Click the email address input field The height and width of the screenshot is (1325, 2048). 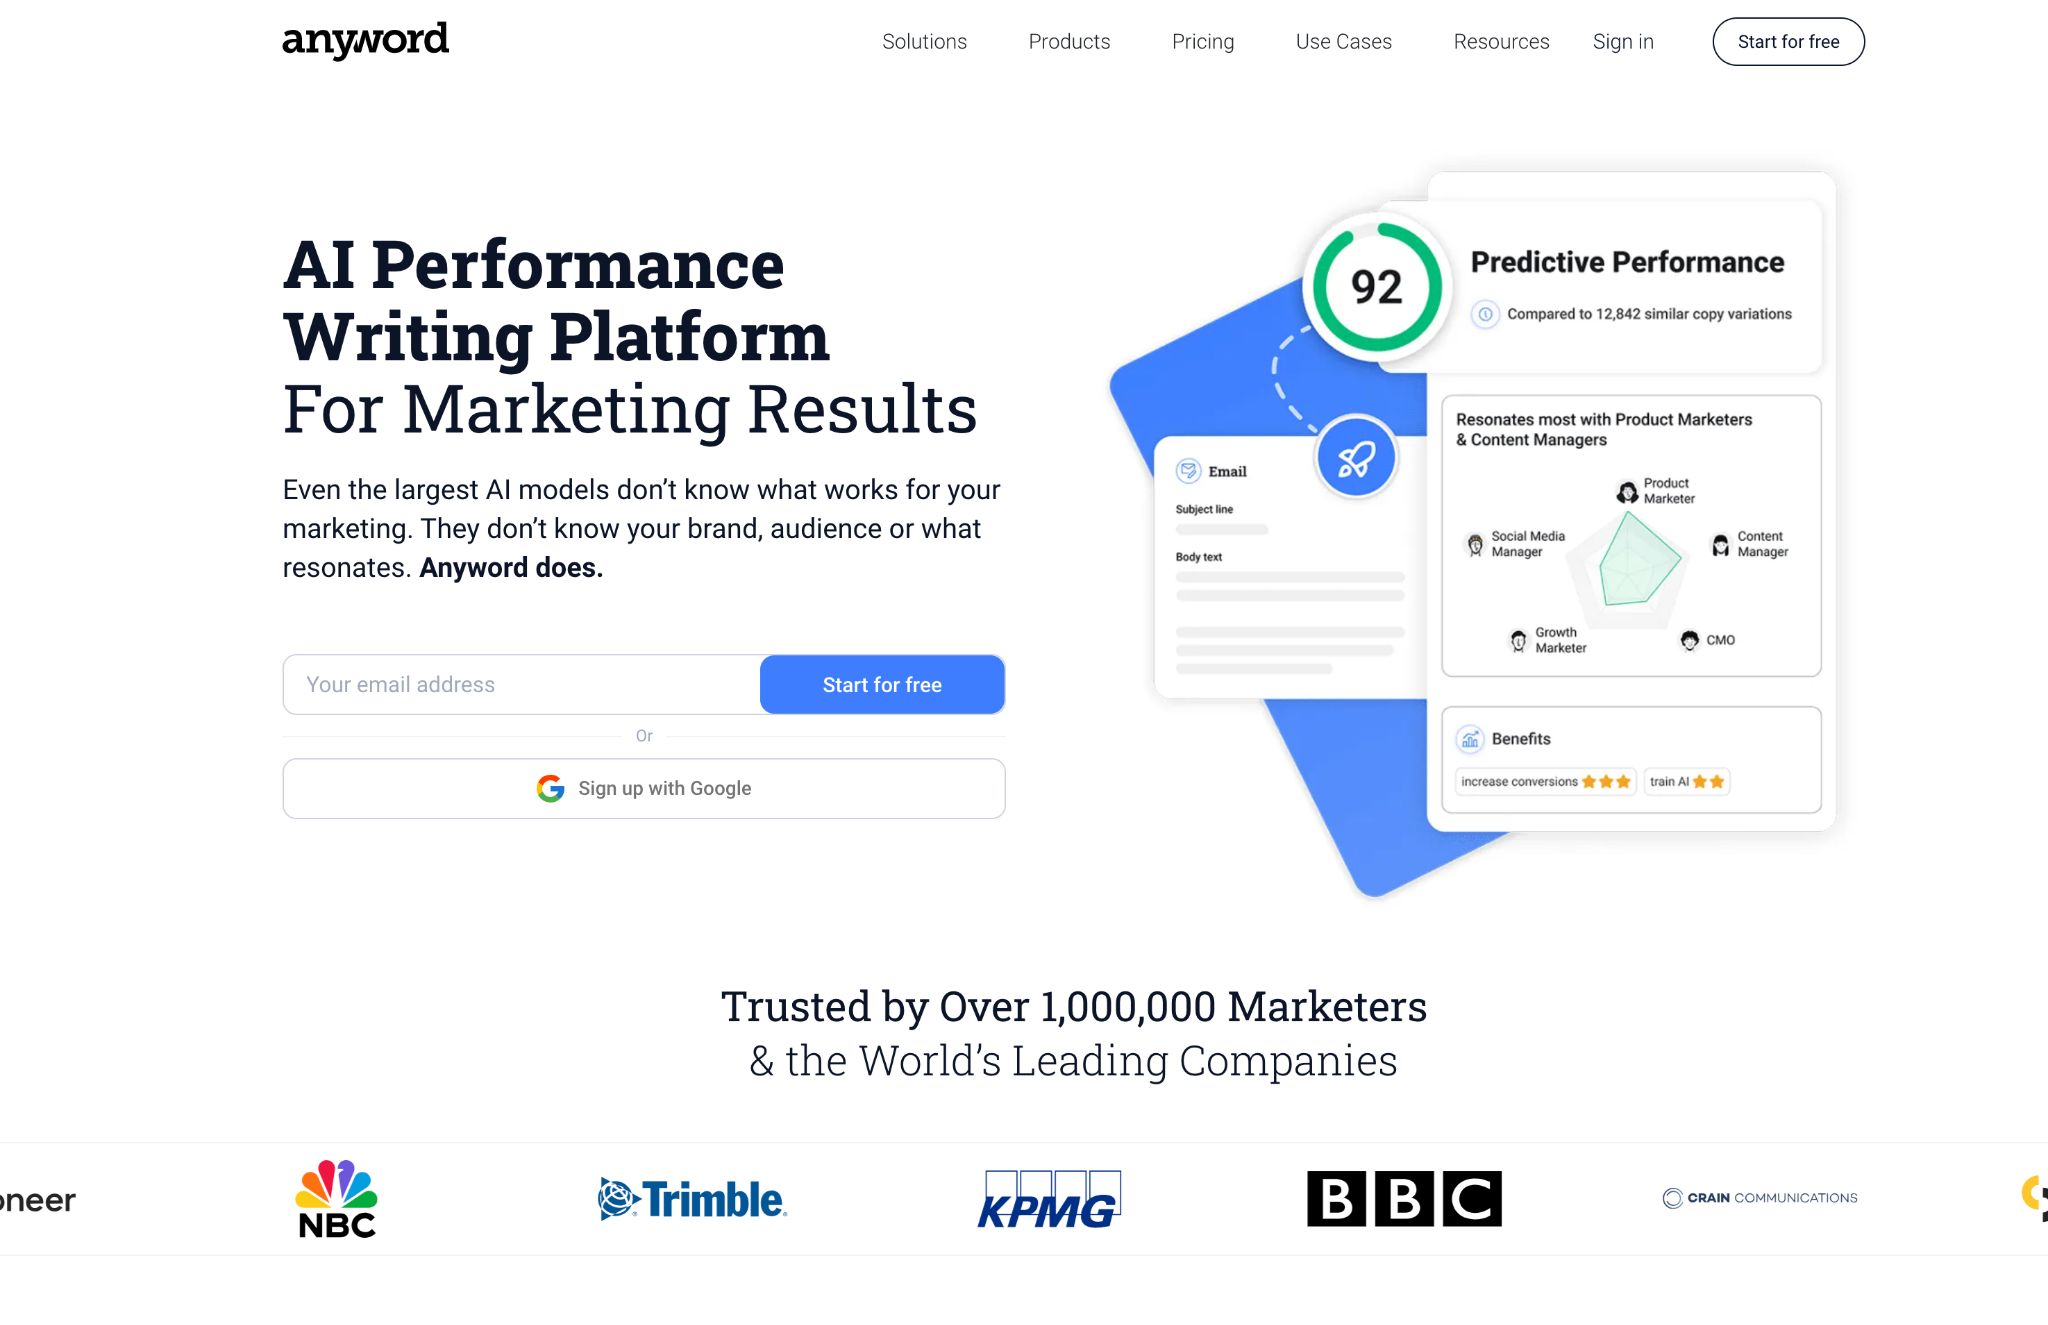(x=521, y=683)
